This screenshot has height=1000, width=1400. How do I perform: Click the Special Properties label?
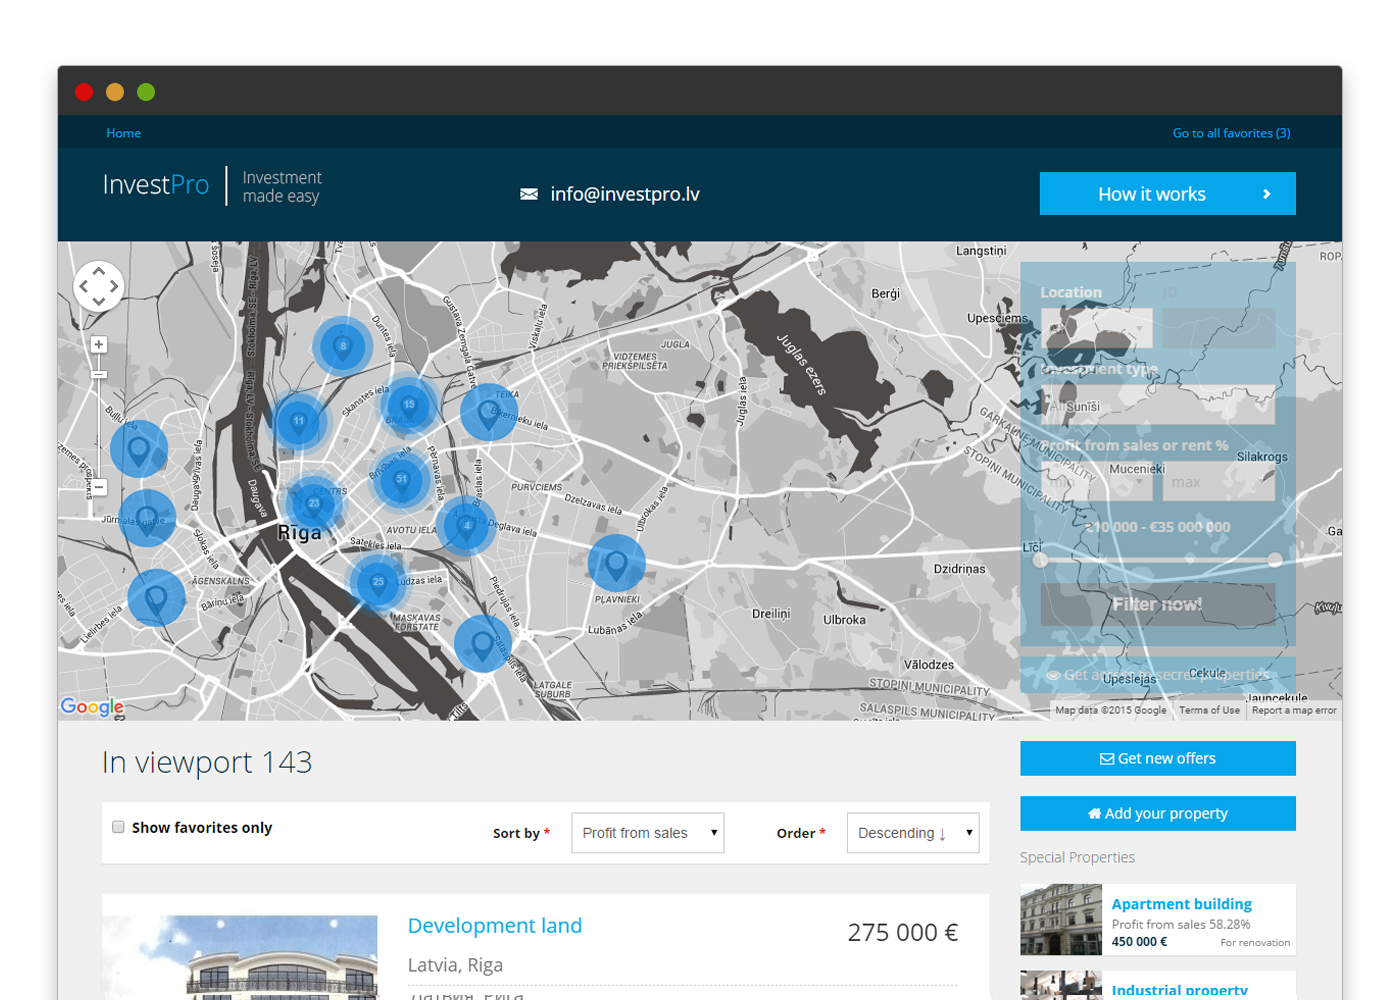pos(1077,857)
